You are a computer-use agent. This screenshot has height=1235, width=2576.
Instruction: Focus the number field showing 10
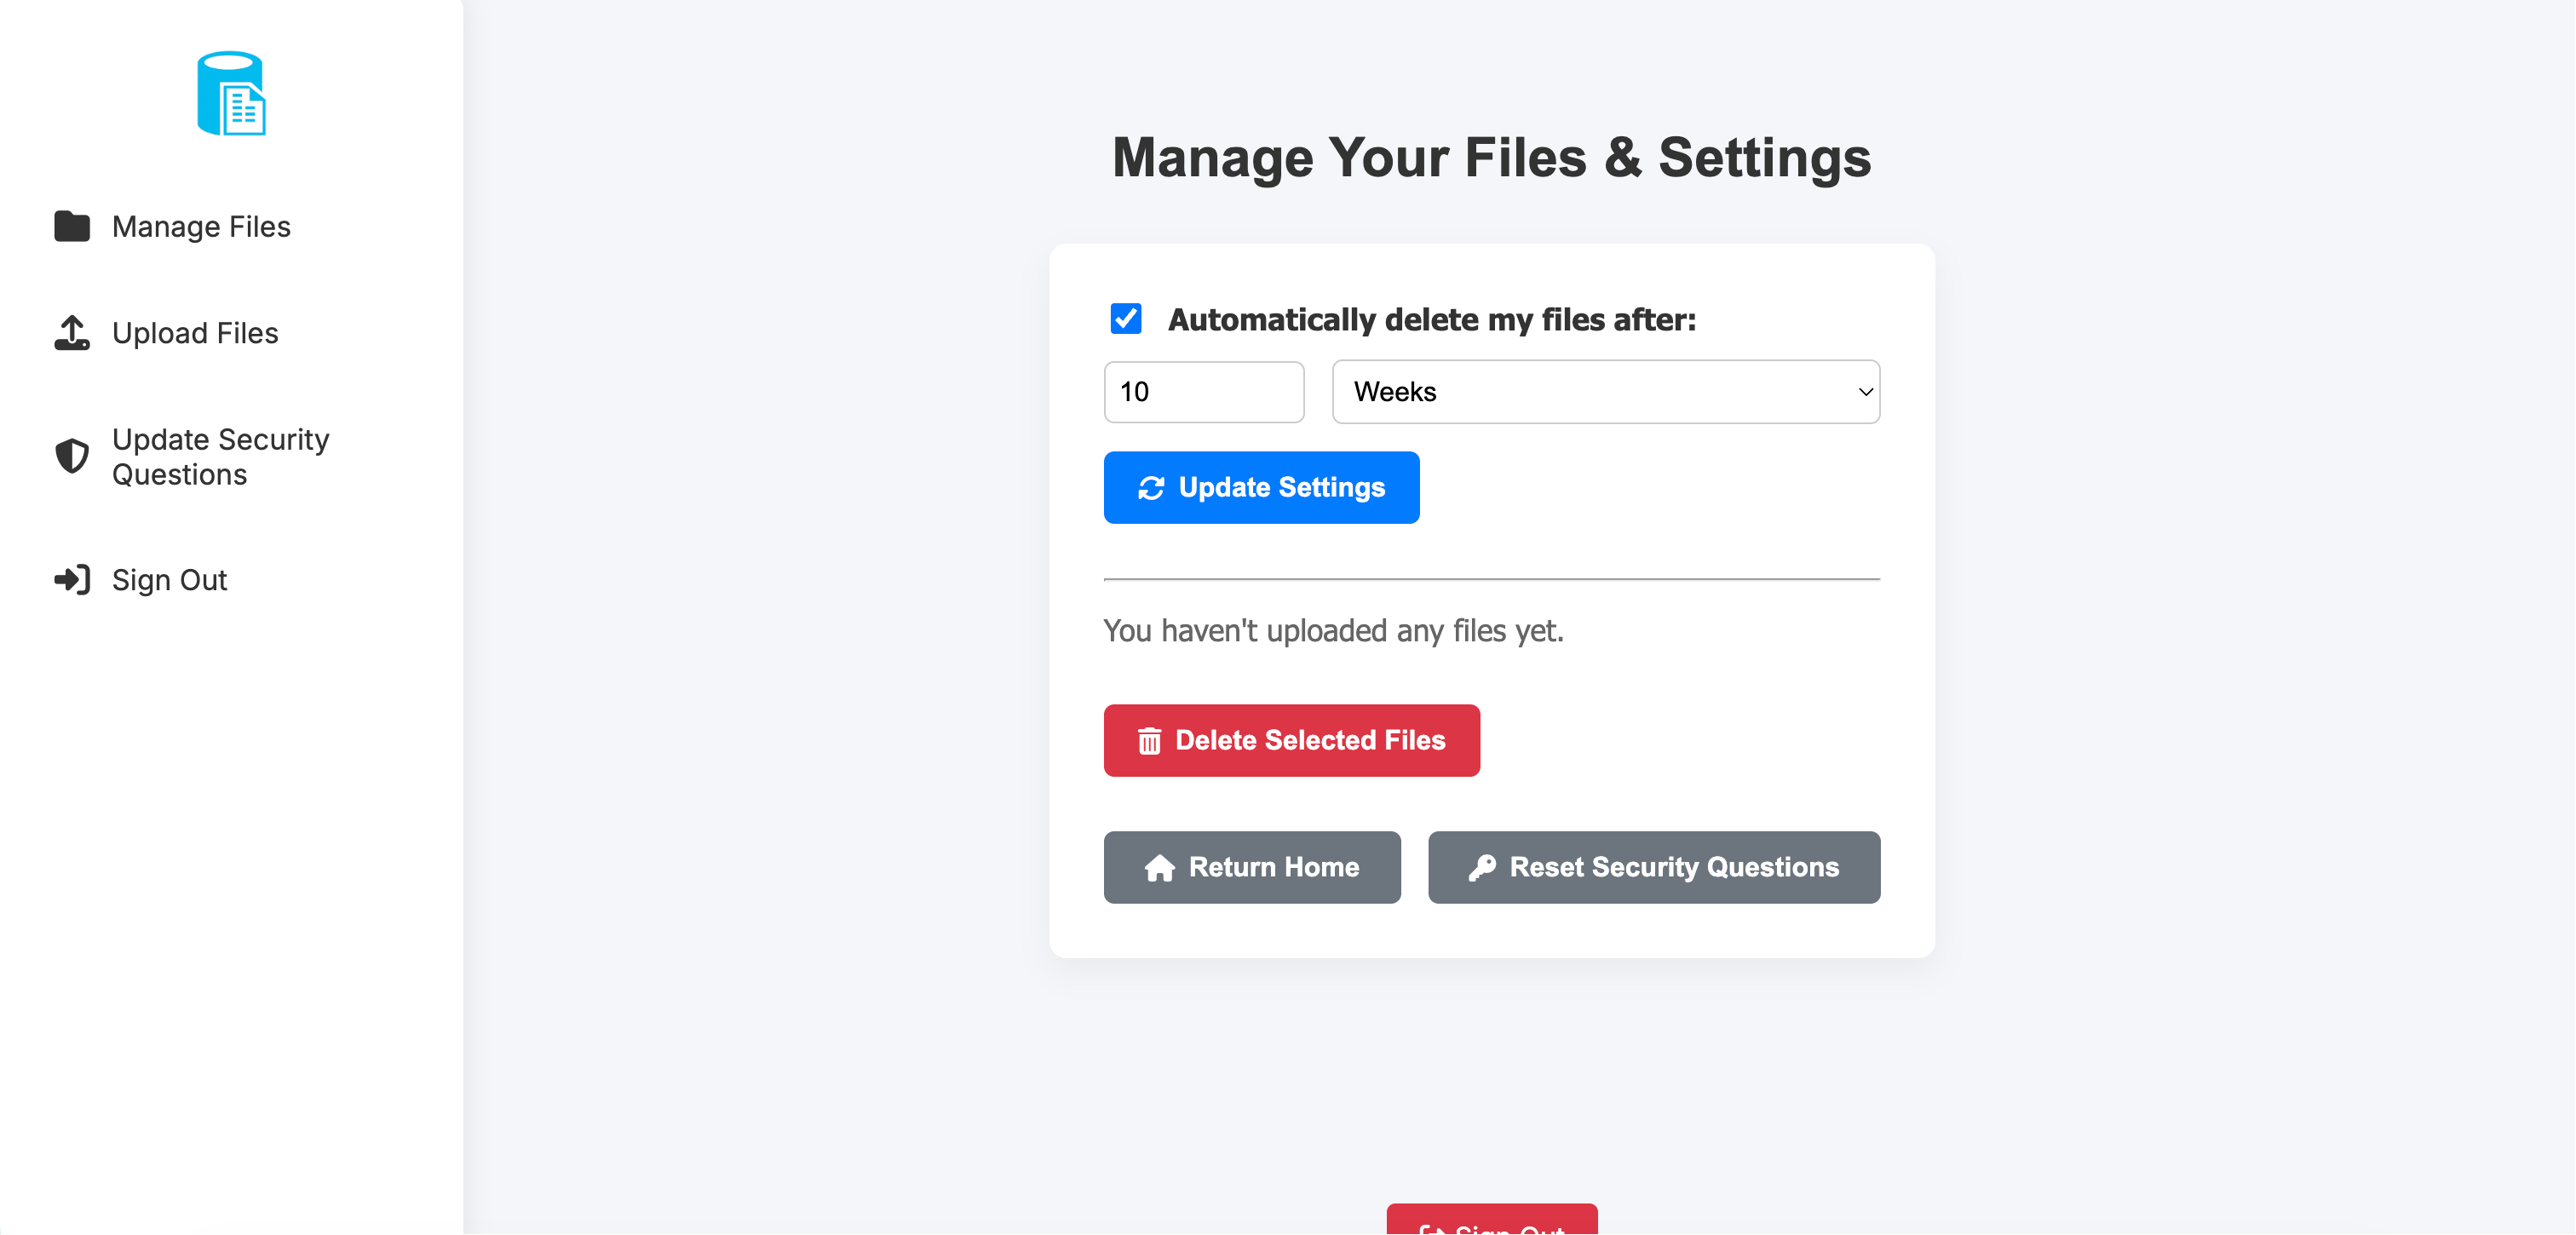coord(1203,392)
